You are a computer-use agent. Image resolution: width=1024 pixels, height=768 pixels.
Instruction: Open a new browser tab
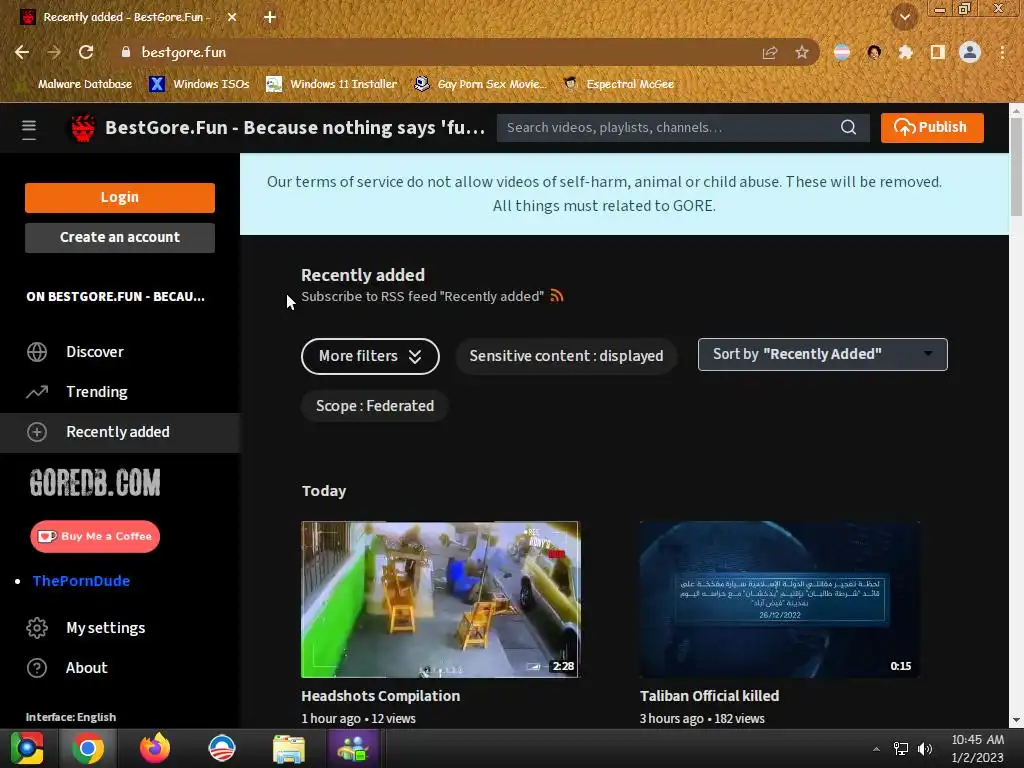(270, 17)
